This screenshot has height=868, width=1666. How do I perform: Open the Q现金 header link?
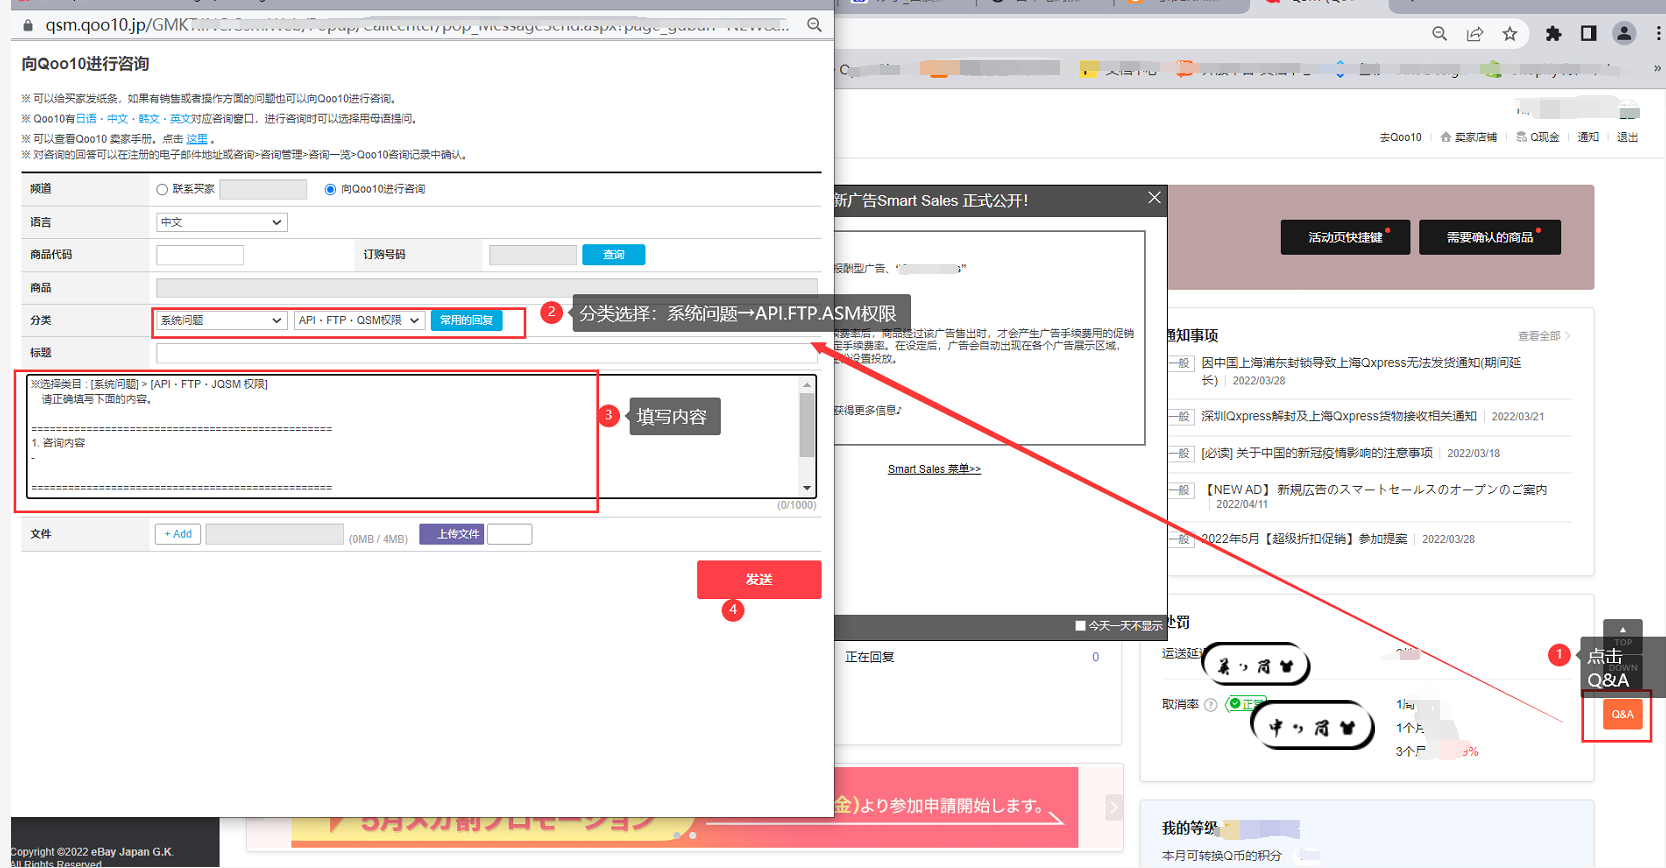tap(1544, 137)
